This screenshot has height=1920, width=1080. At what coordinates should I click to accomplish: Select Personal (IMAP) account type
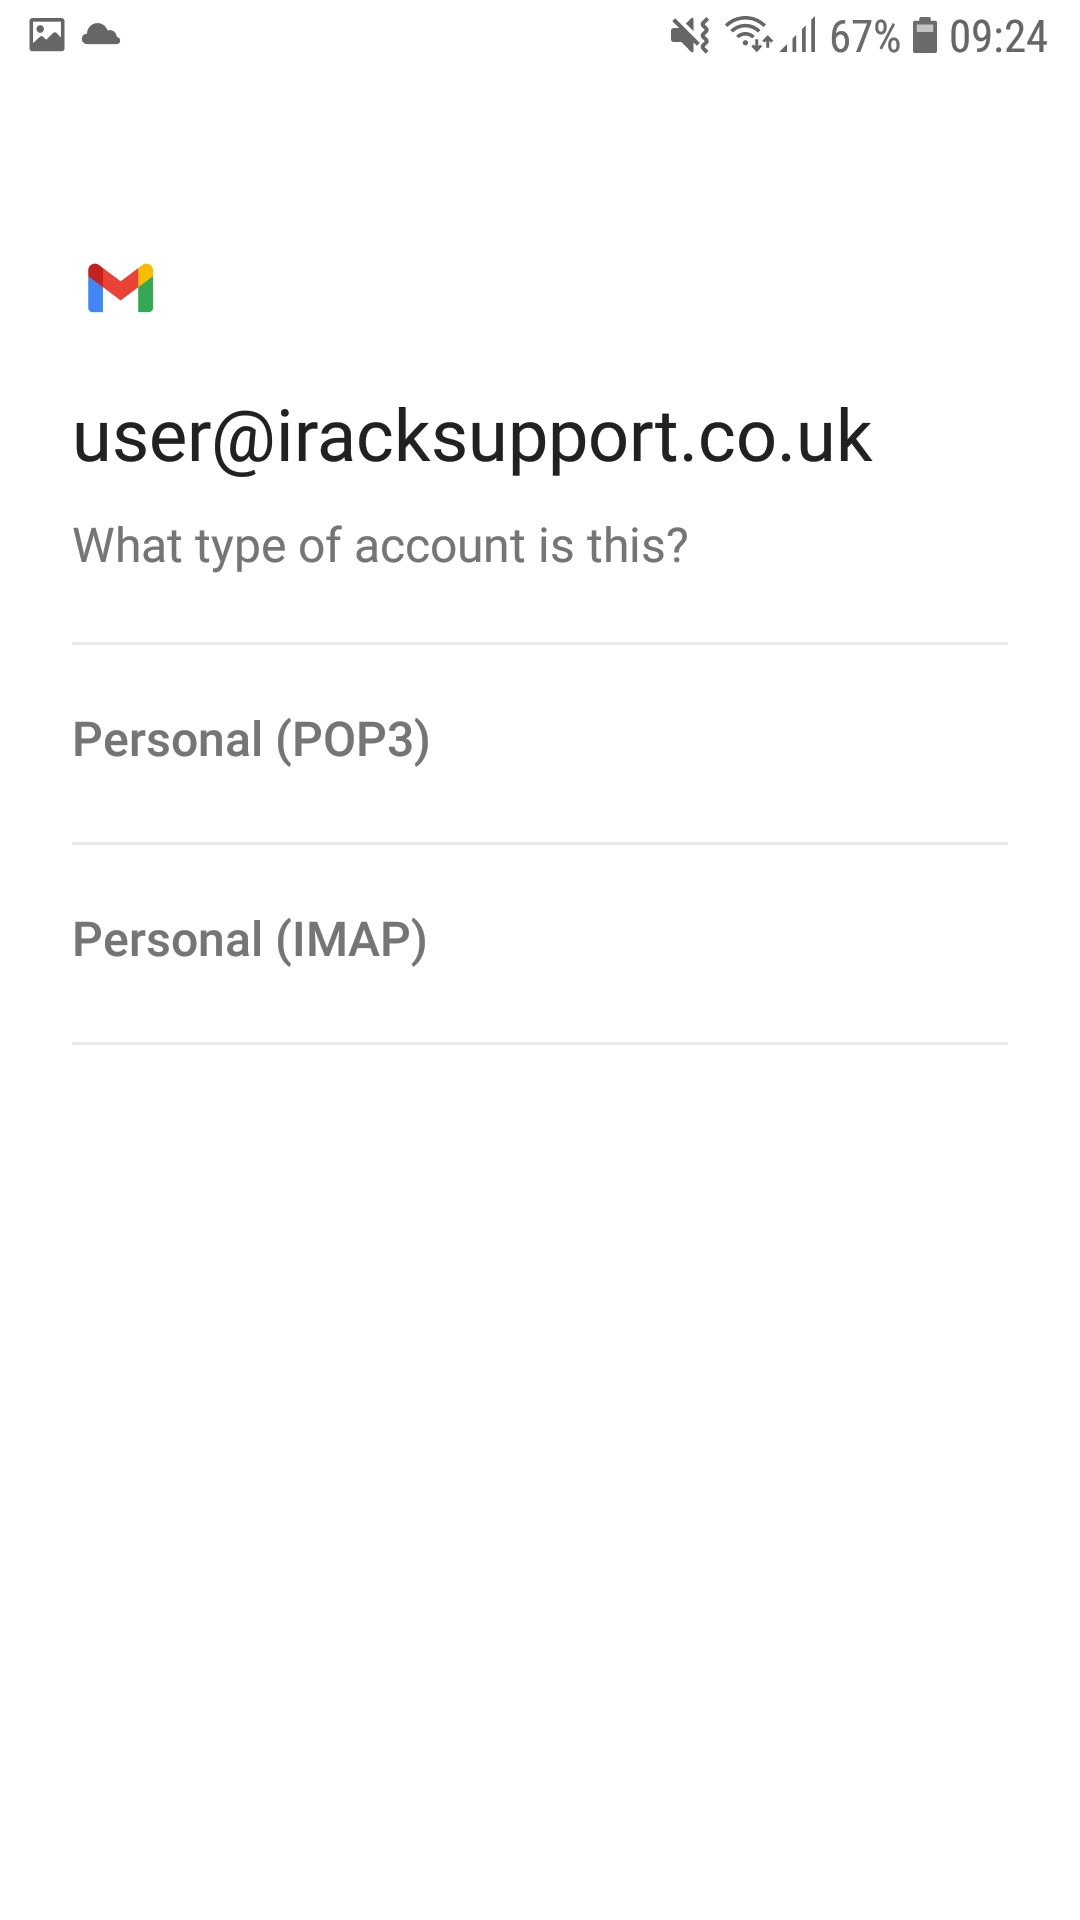coord(540,943)
